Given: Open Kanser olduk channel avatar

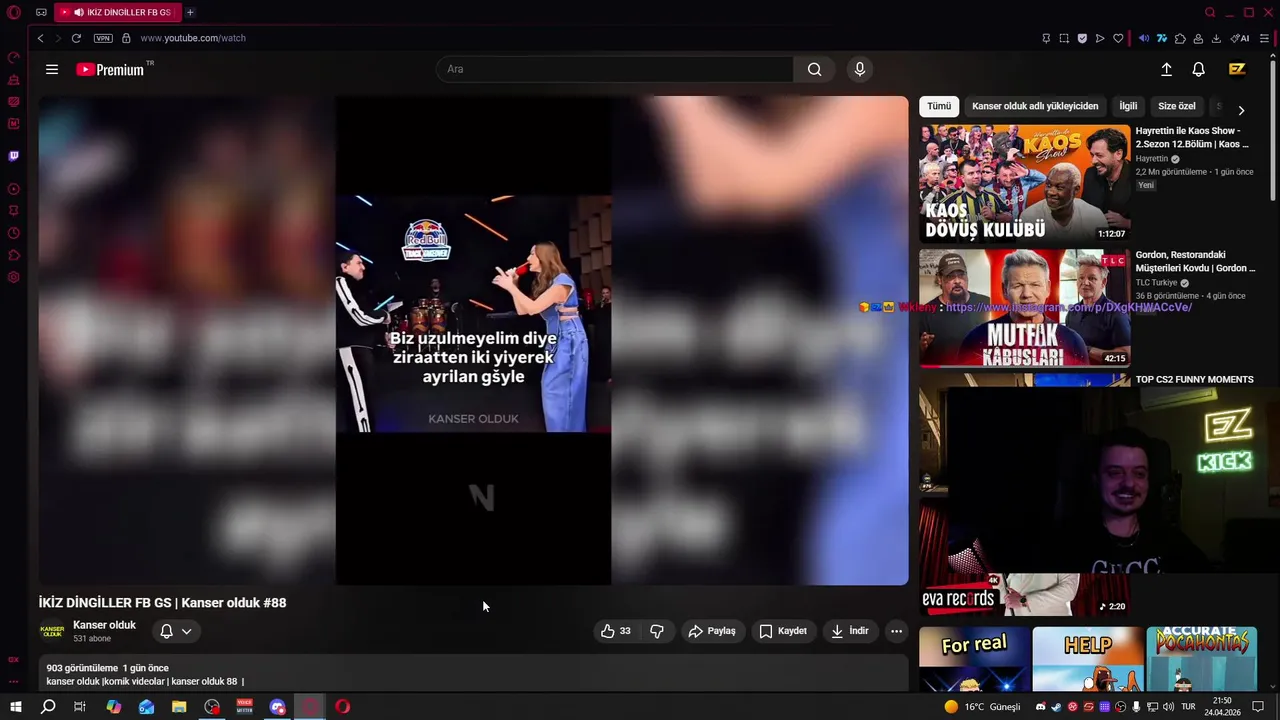Looking at the screenshot, I should point(52,631).
